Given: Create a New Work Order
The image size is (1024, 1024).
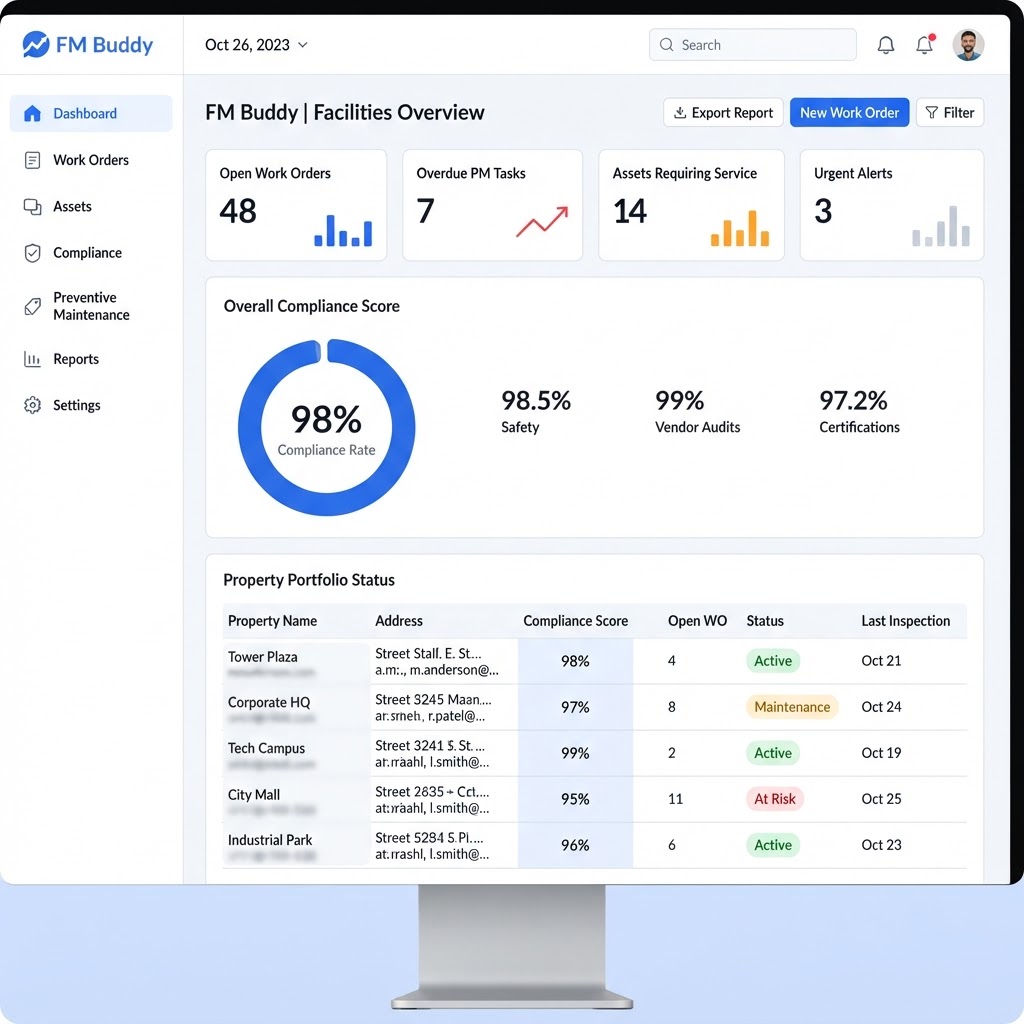Looking at the screenshot, I should (x=849, y=112).
